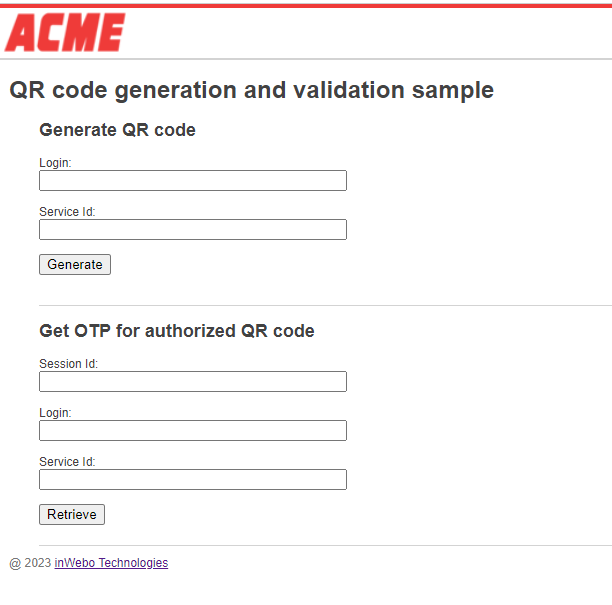
Task: Click the divider line above the Get OTP section
Action: (x=325, y=305)
